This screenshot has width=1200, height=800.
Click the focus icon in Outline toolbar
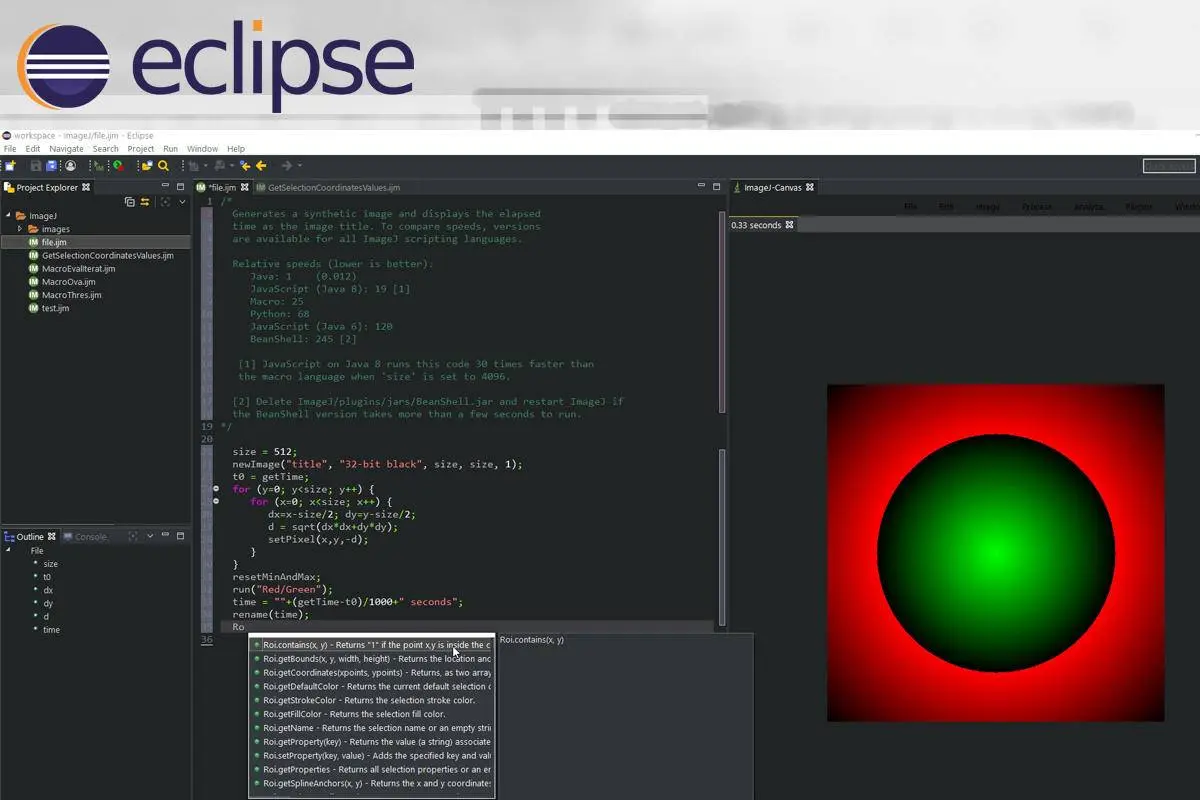(133, 536)
